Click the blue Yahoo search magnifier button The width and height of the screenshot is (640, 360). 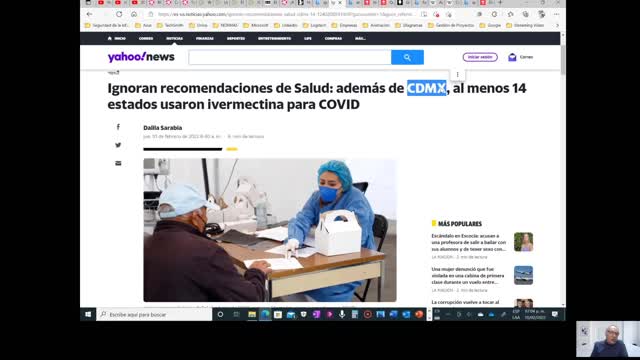[407, 57]
